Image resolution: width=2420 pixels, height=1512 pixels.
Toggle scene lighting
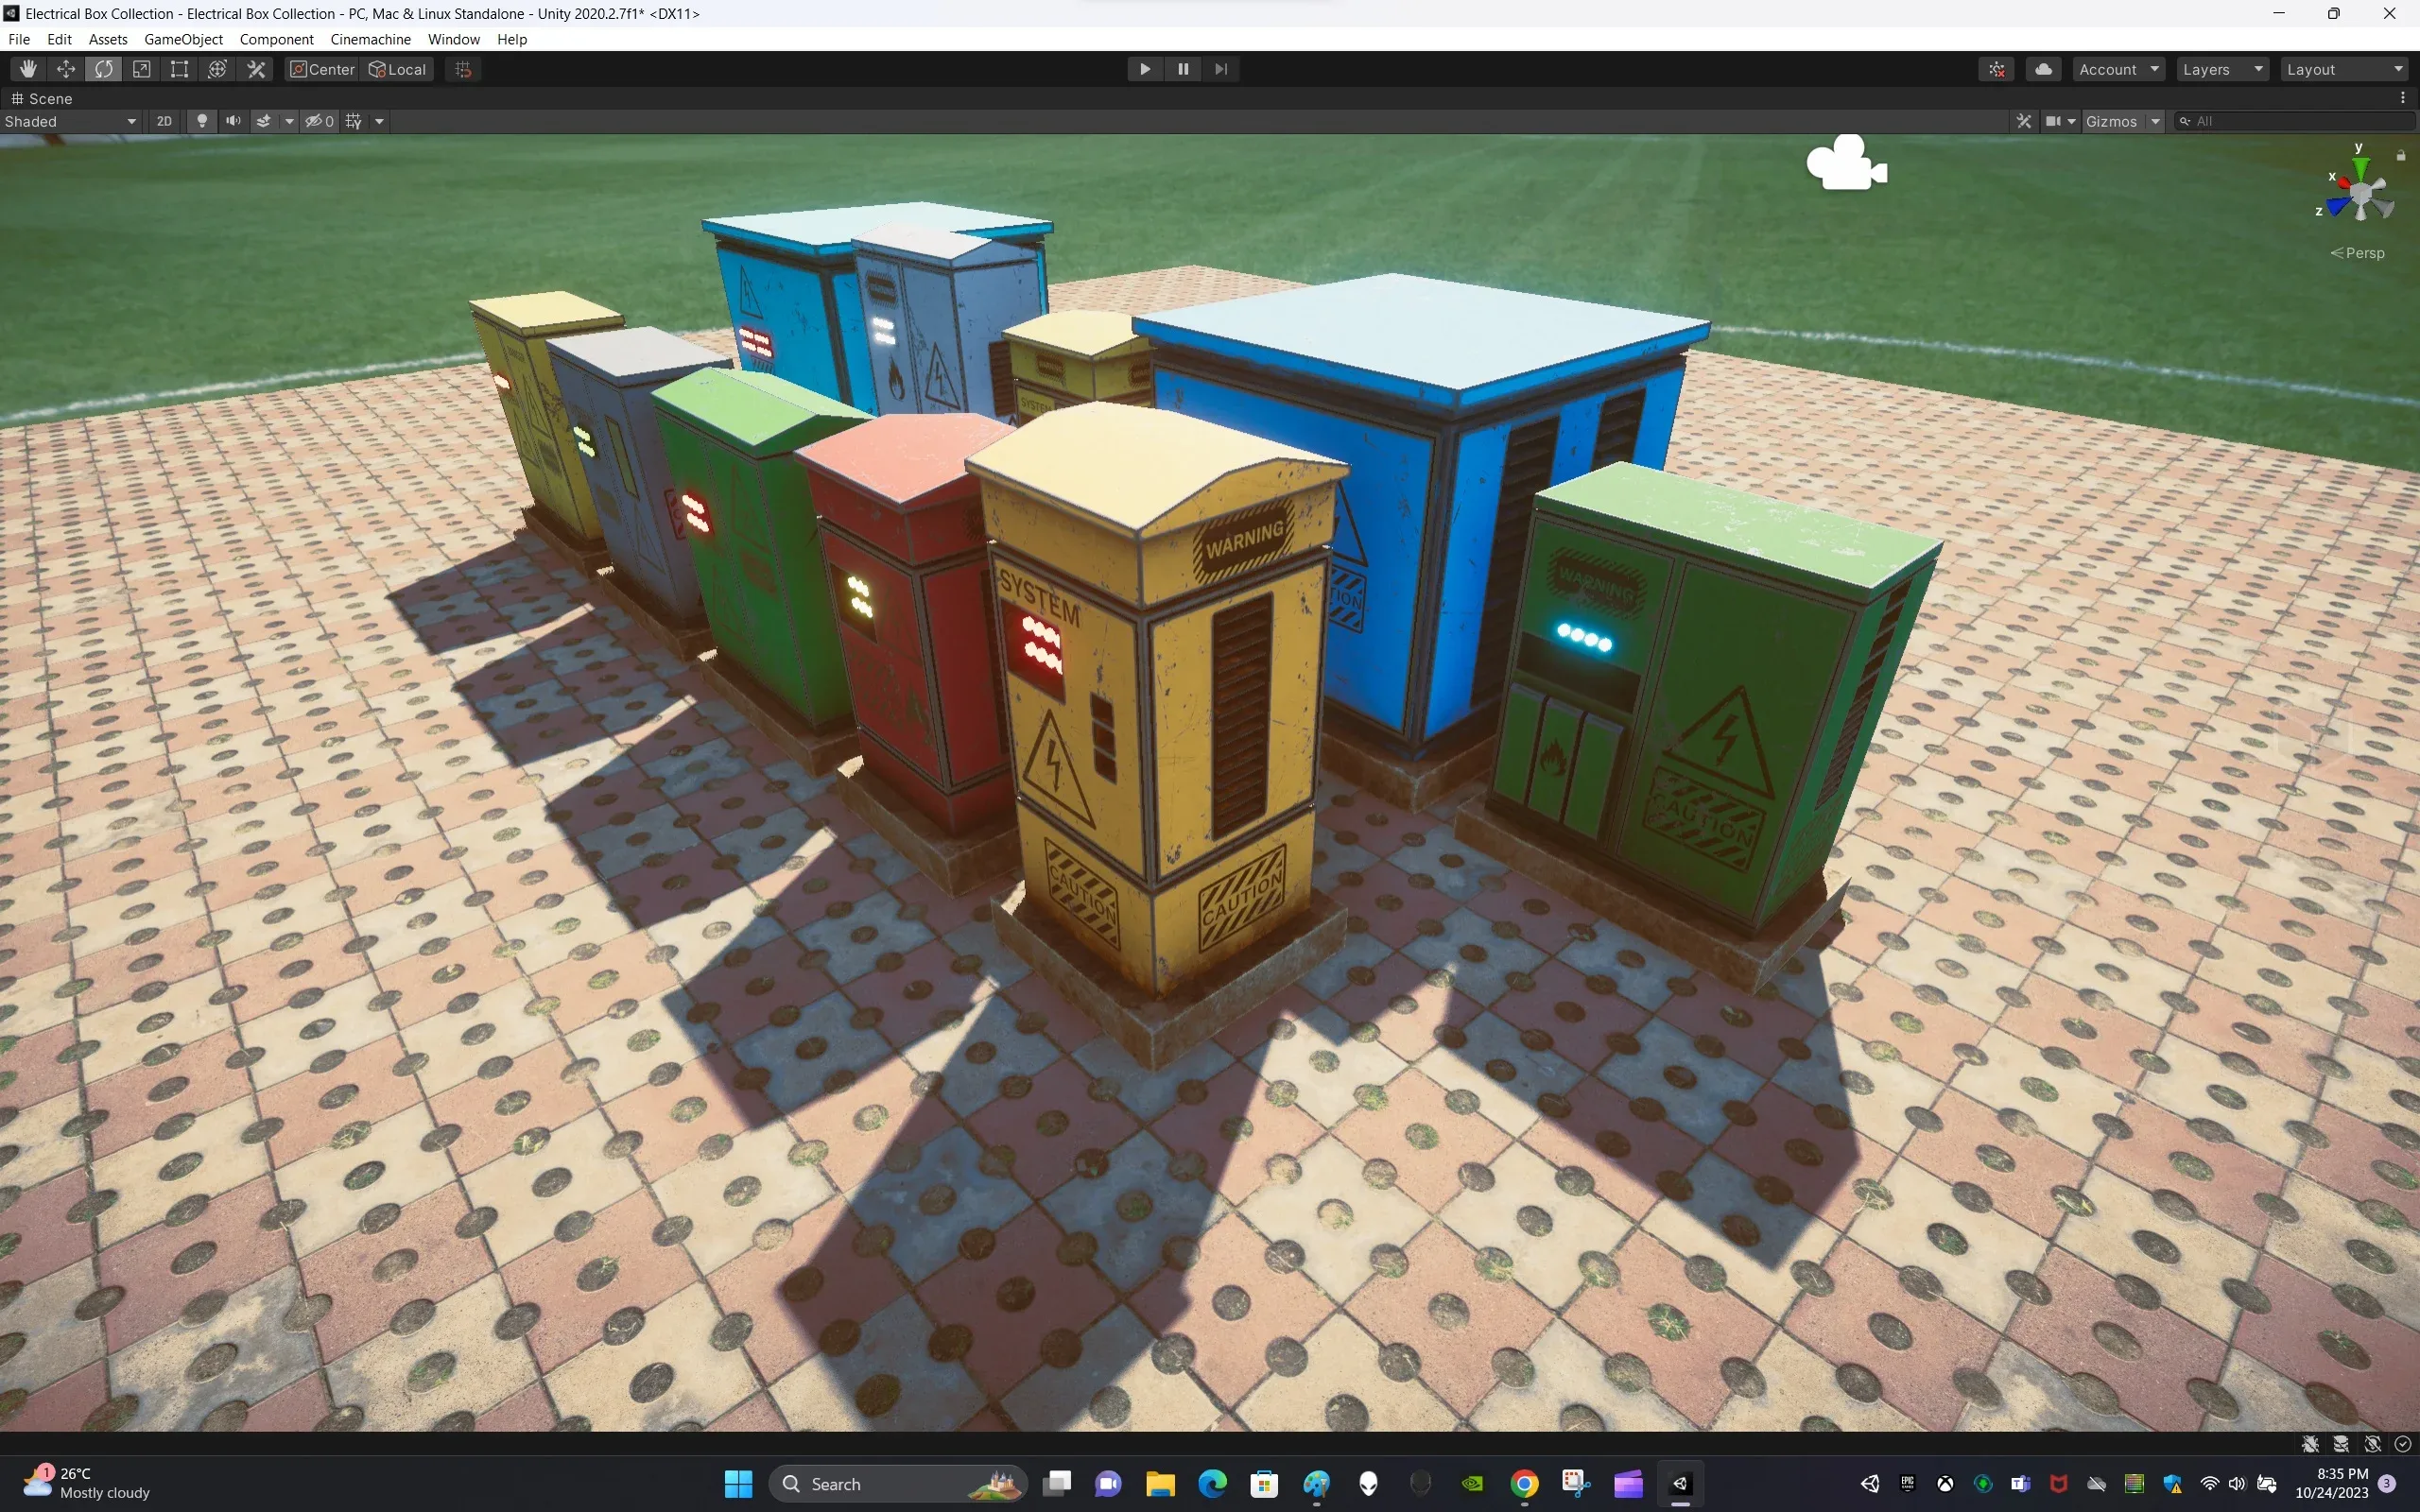(x=202, y=121)
